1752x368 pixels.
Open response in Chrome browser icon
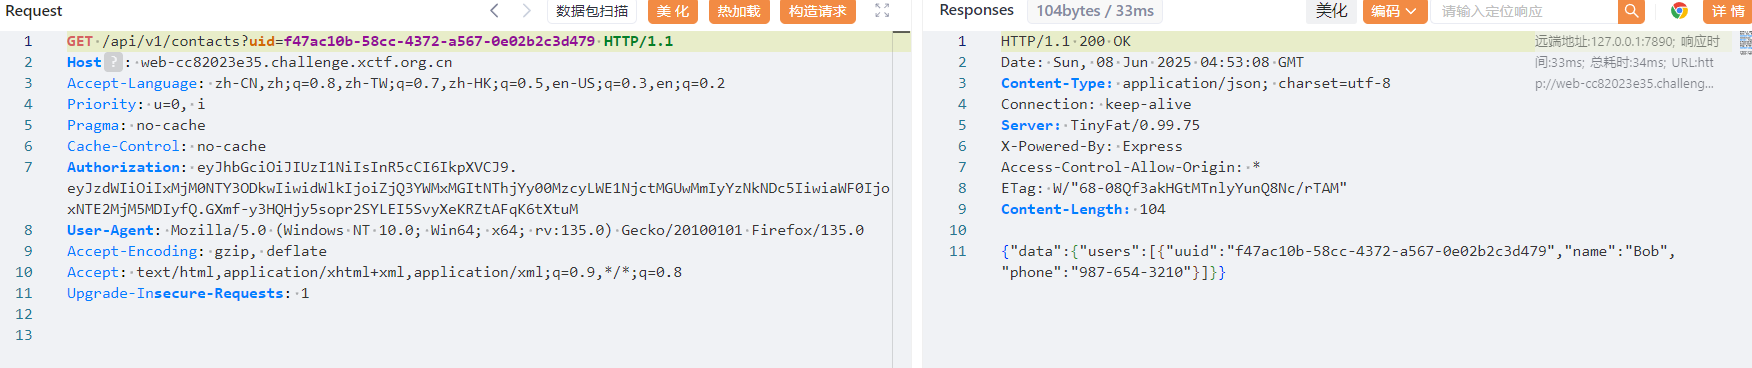(1679, 11)
